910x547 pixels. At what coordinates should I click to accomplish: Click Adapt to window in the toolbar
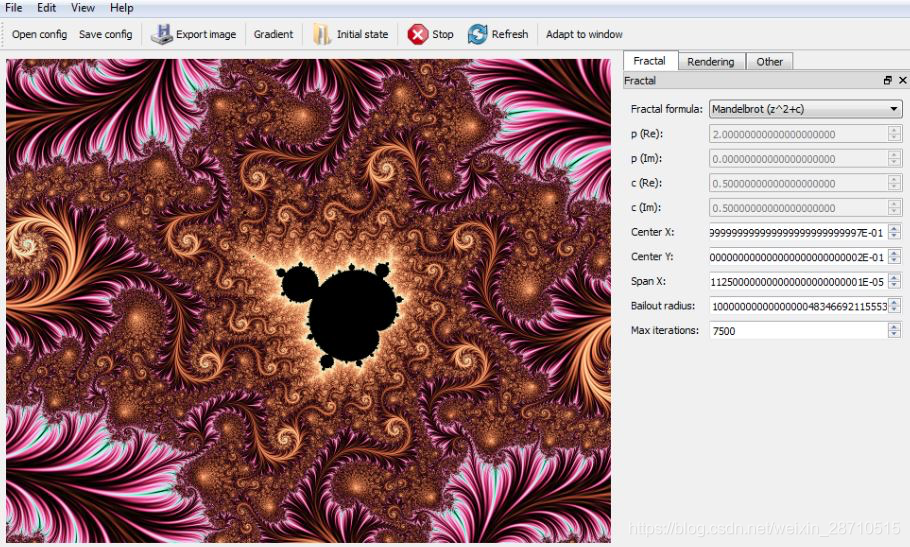point(584,34)
